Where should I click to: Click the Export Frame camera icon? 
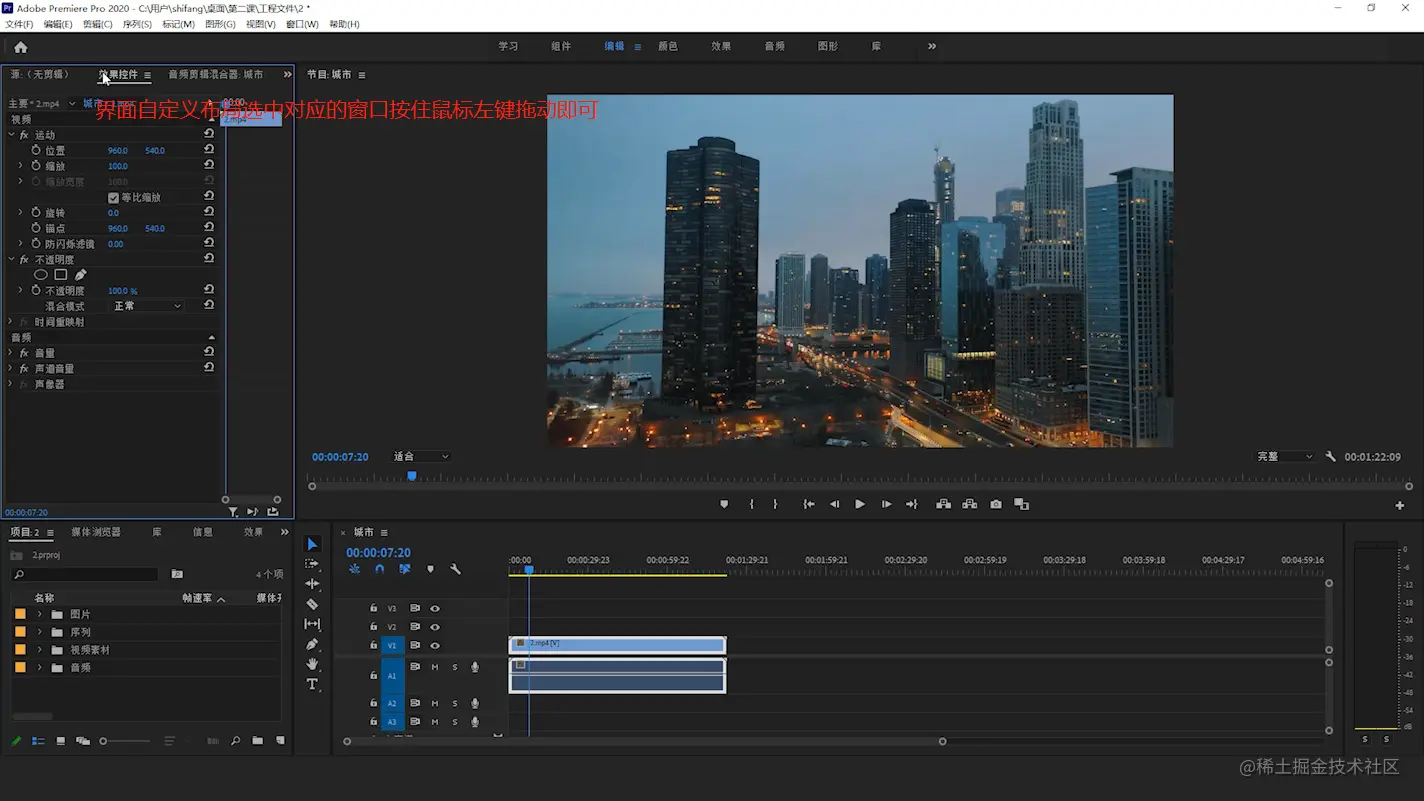tap(996, 505)
